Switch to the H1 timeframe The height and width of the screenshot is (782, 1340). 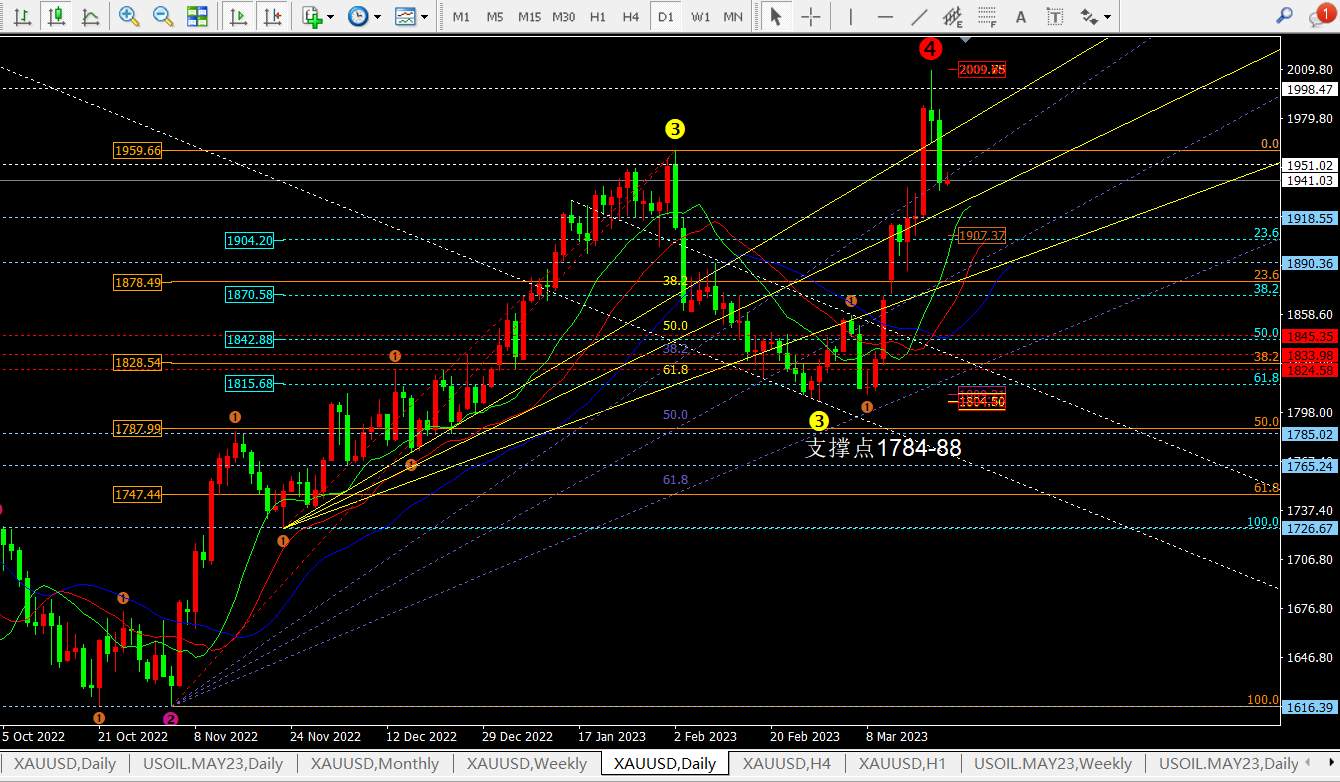click(598, 16)
